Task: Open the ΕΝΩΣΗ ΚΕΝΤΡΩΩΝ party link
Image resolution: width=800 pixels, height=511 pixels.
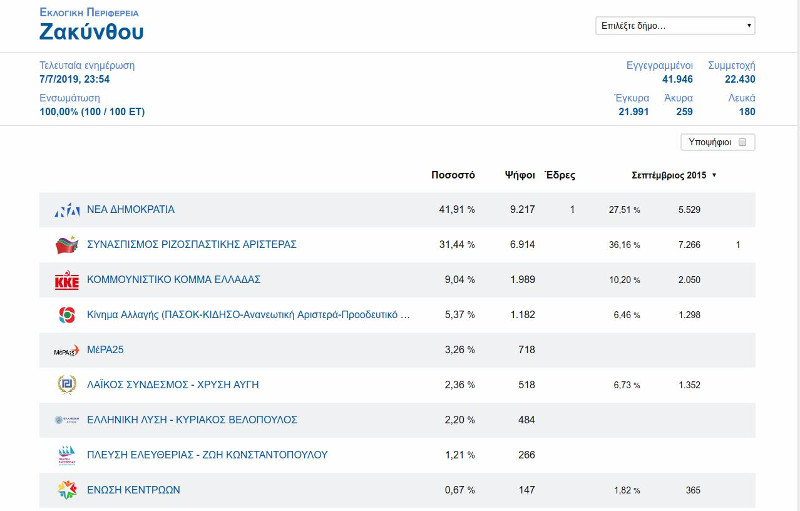Action: click(134, 490)
